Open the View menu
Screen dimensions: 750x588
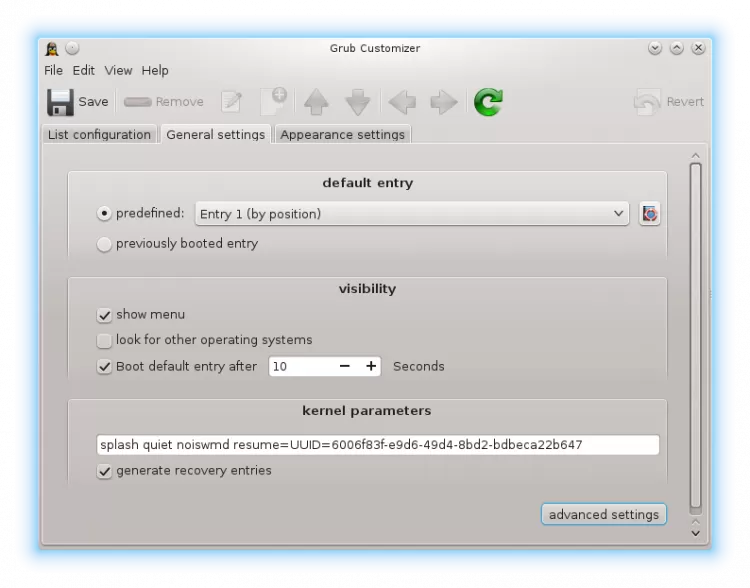(118, 71)
